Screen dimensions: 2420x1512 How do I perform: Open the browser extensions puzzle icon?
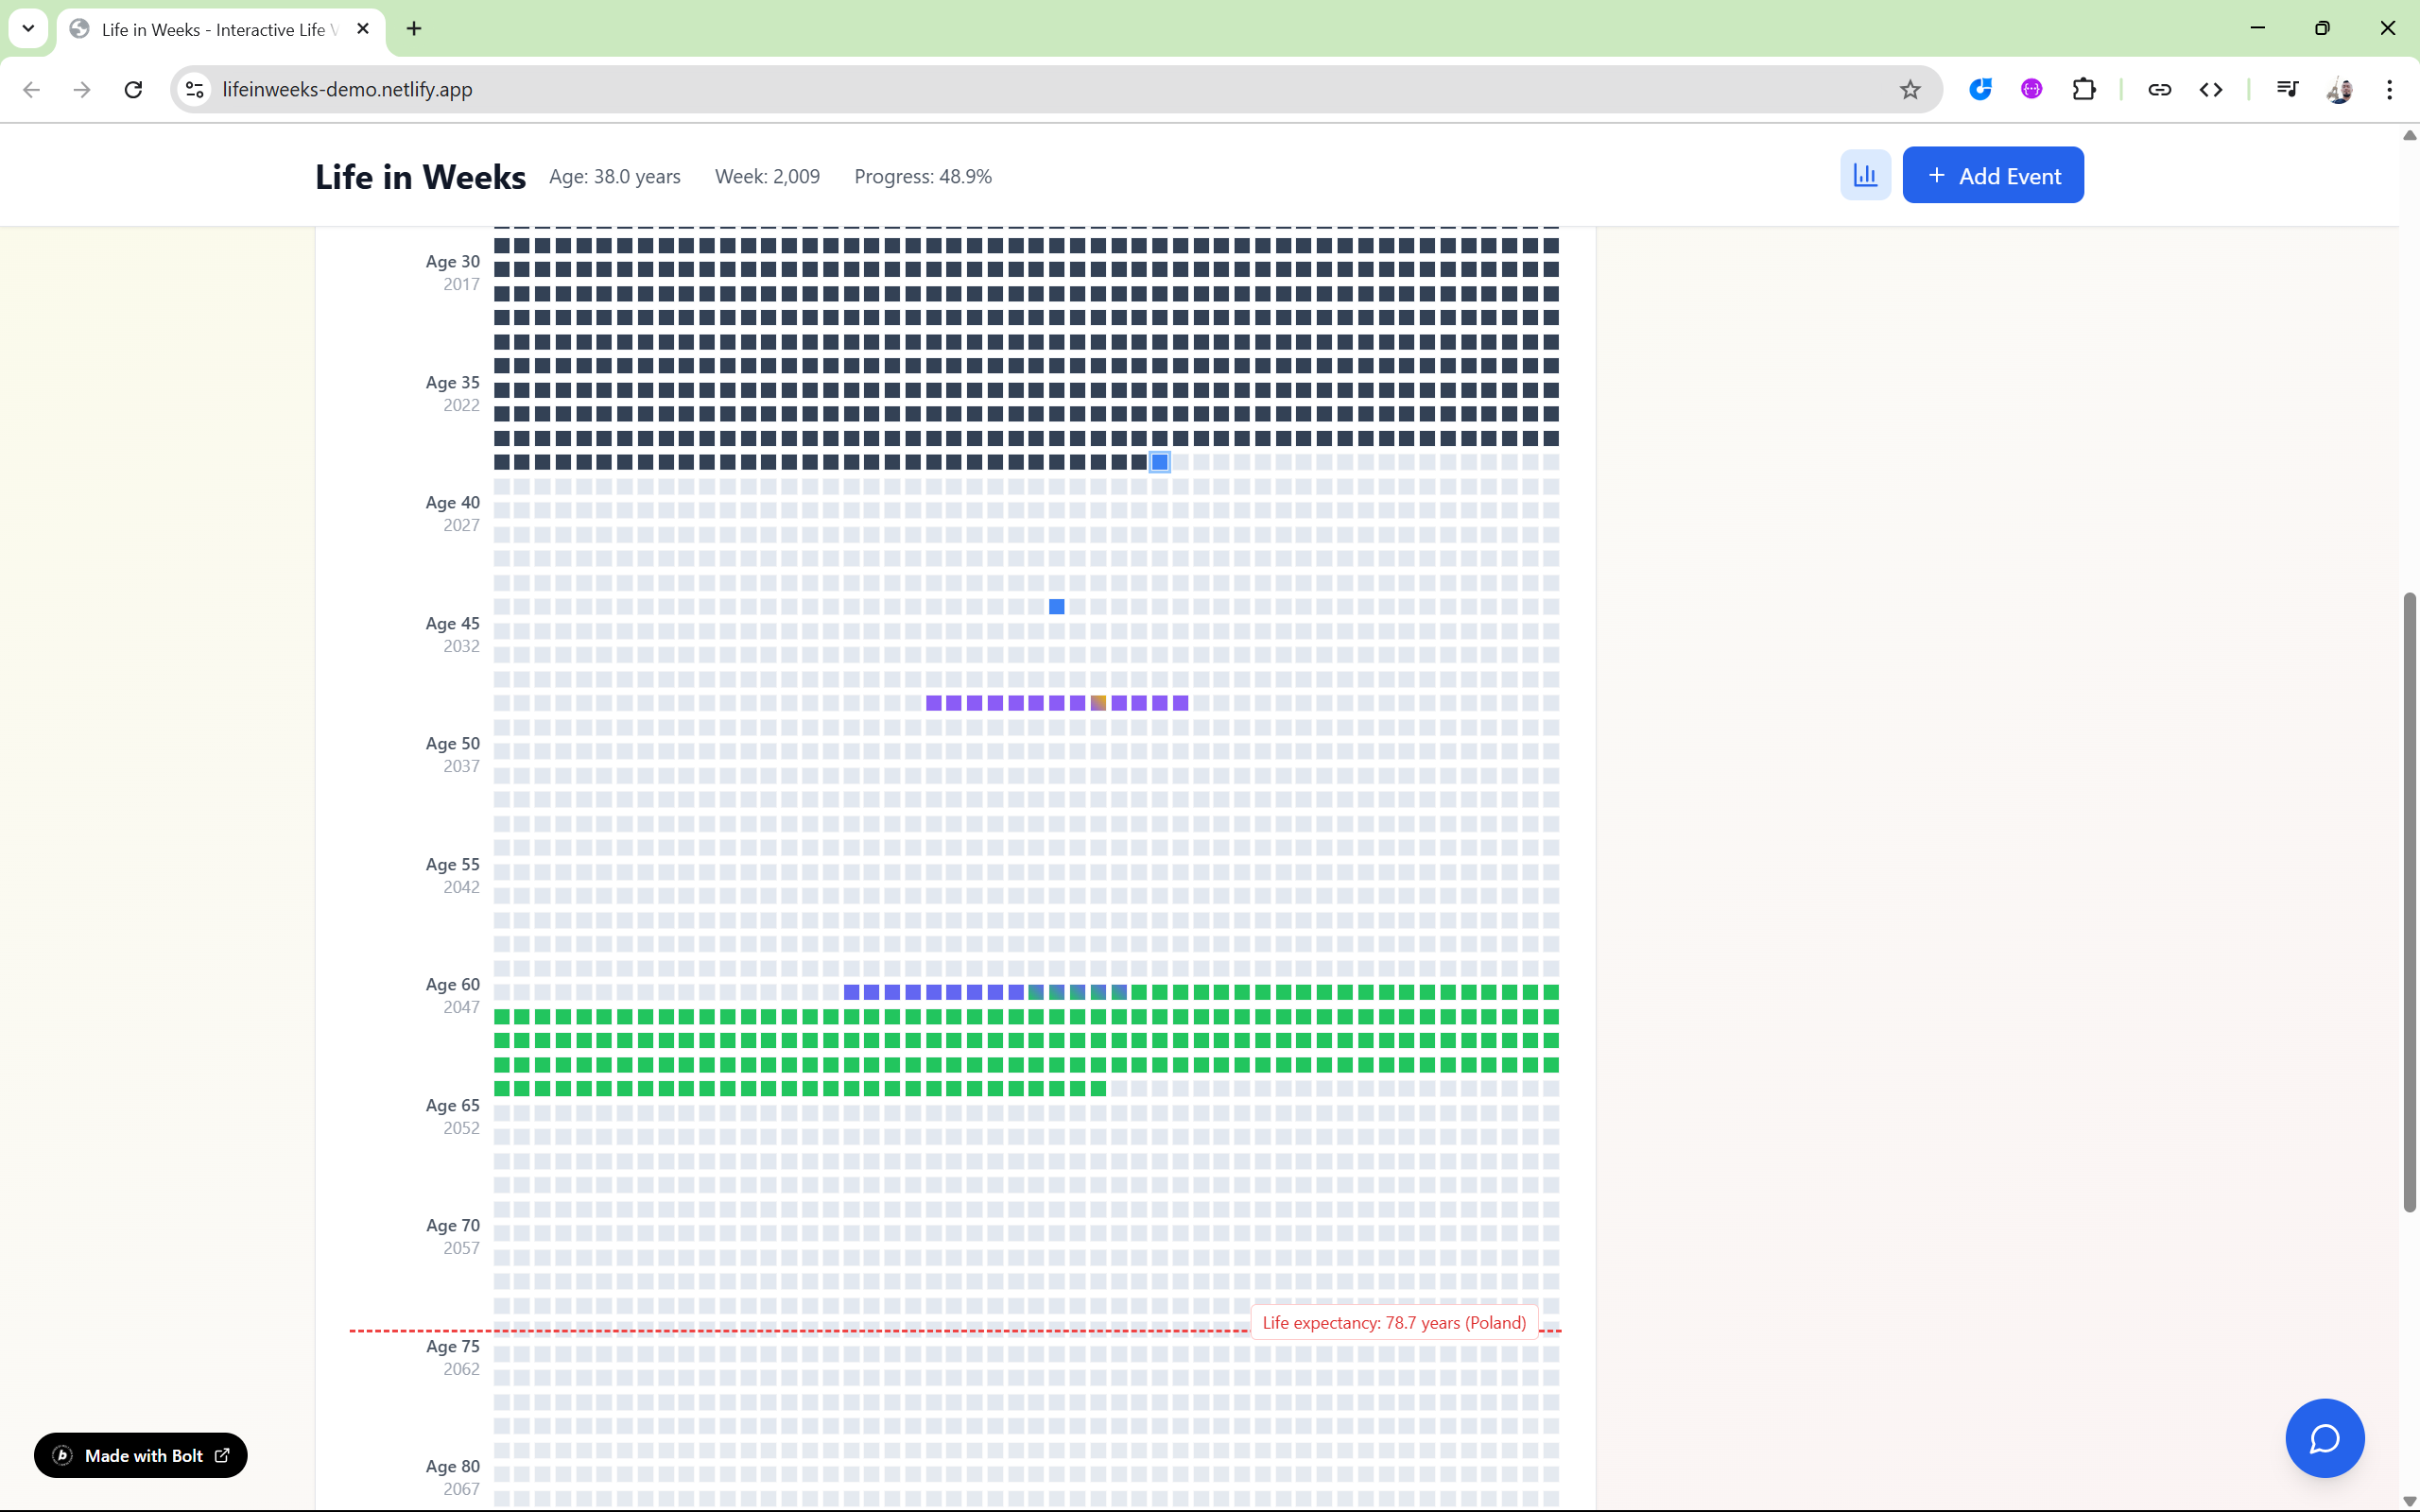[2084, 90]
